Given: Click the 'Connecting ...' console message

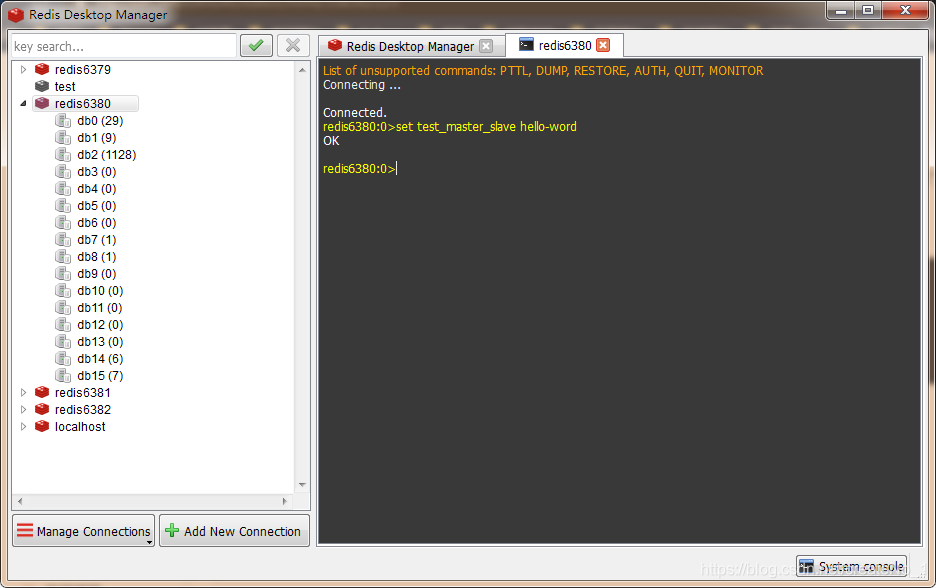Looking at the screenshot, I should [362, 85].
